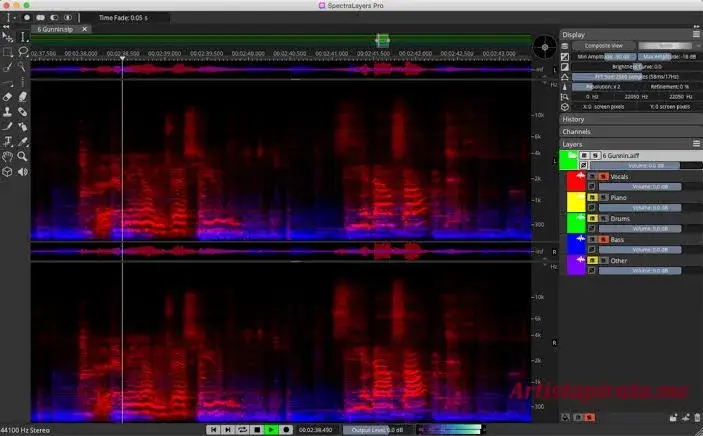Viewport: 703px width, 436px height.
Task: Click the 3D cube icon in Display panel
Action: (565, 107)
